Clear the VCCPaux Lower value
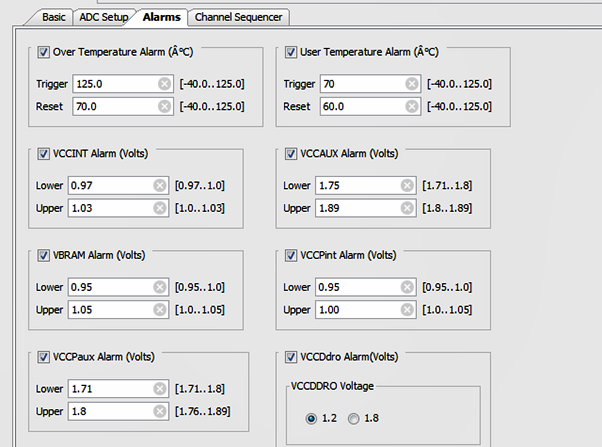The width and height of the screenshot is (602, 447). click(160, 389)
